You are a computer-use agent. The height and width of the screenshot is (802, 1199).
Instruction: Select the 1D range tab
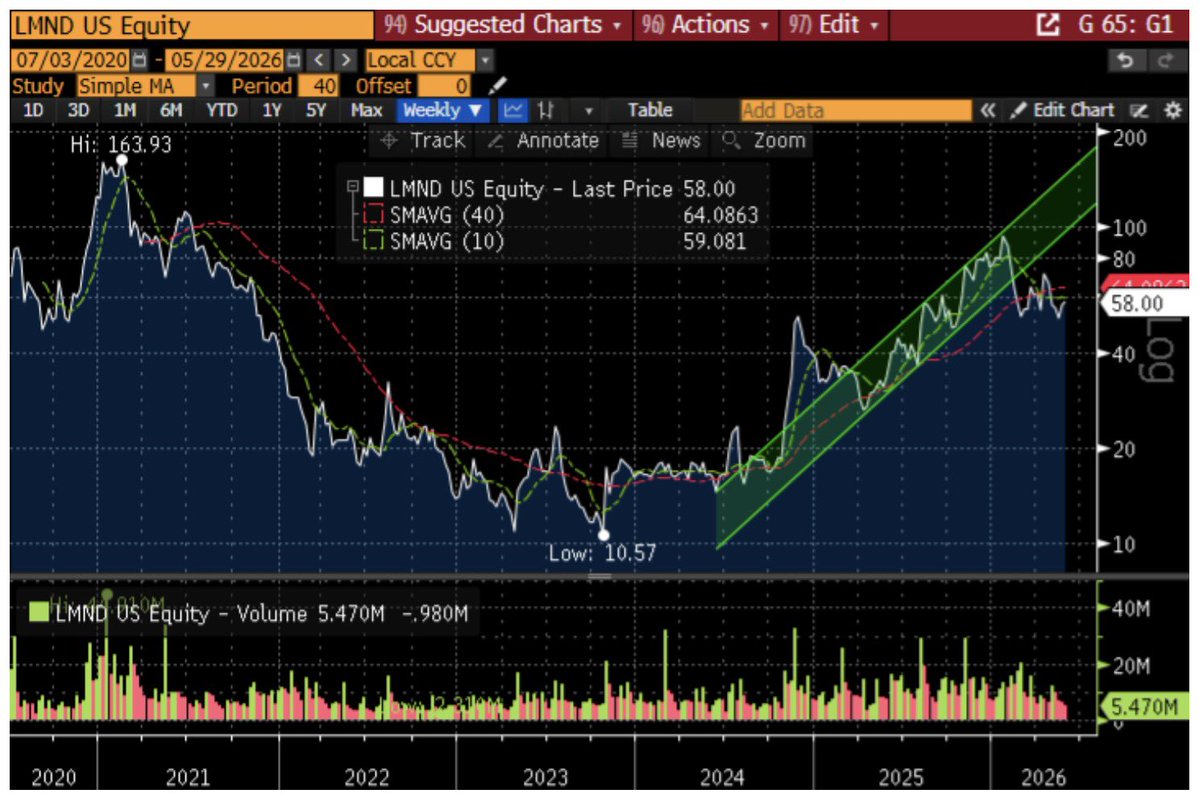(x=33, y=110)
